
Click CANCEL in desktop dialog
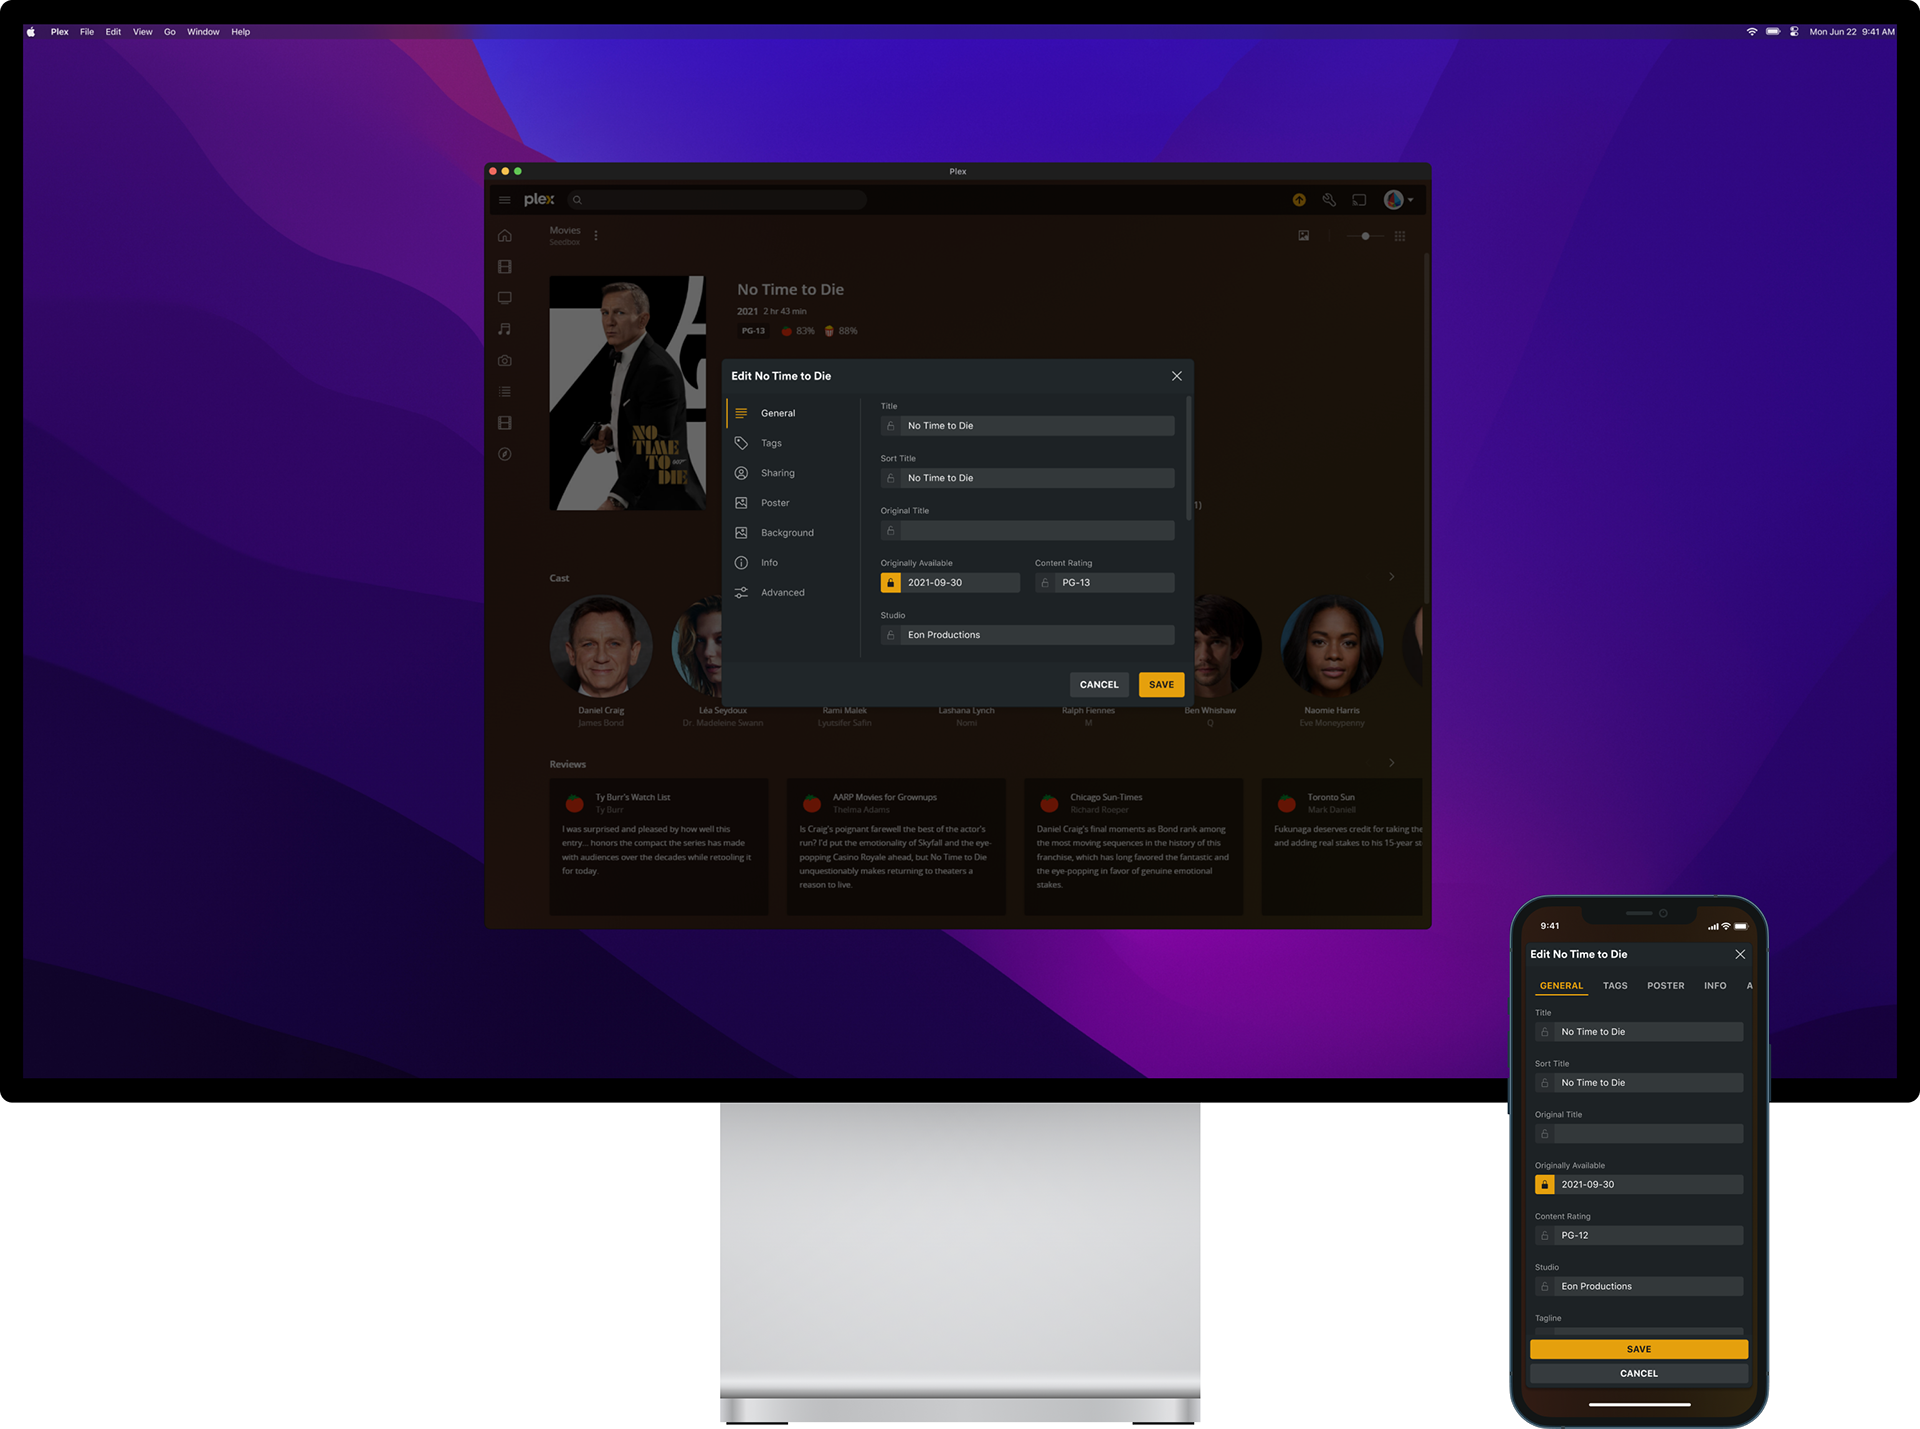[x=1099, y=685]
